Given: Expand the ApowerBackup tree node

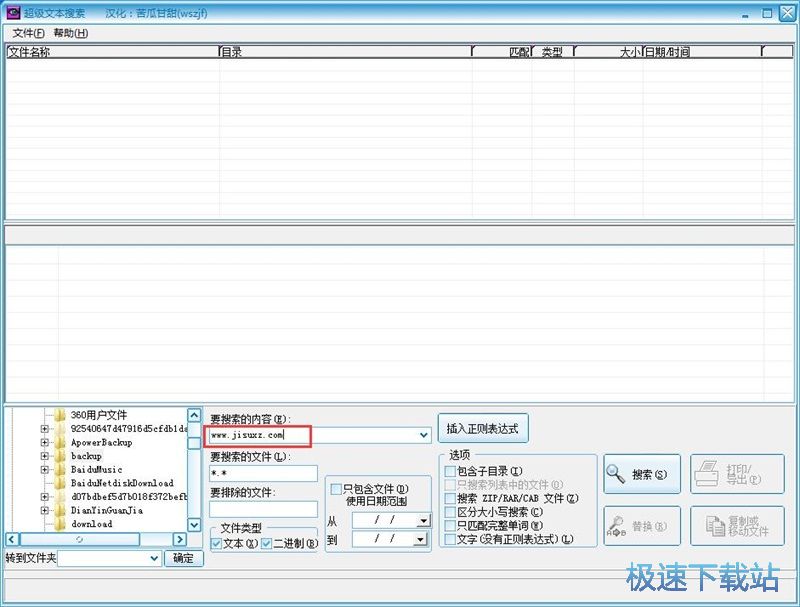Looking at the screenshot, I should 44,442.
